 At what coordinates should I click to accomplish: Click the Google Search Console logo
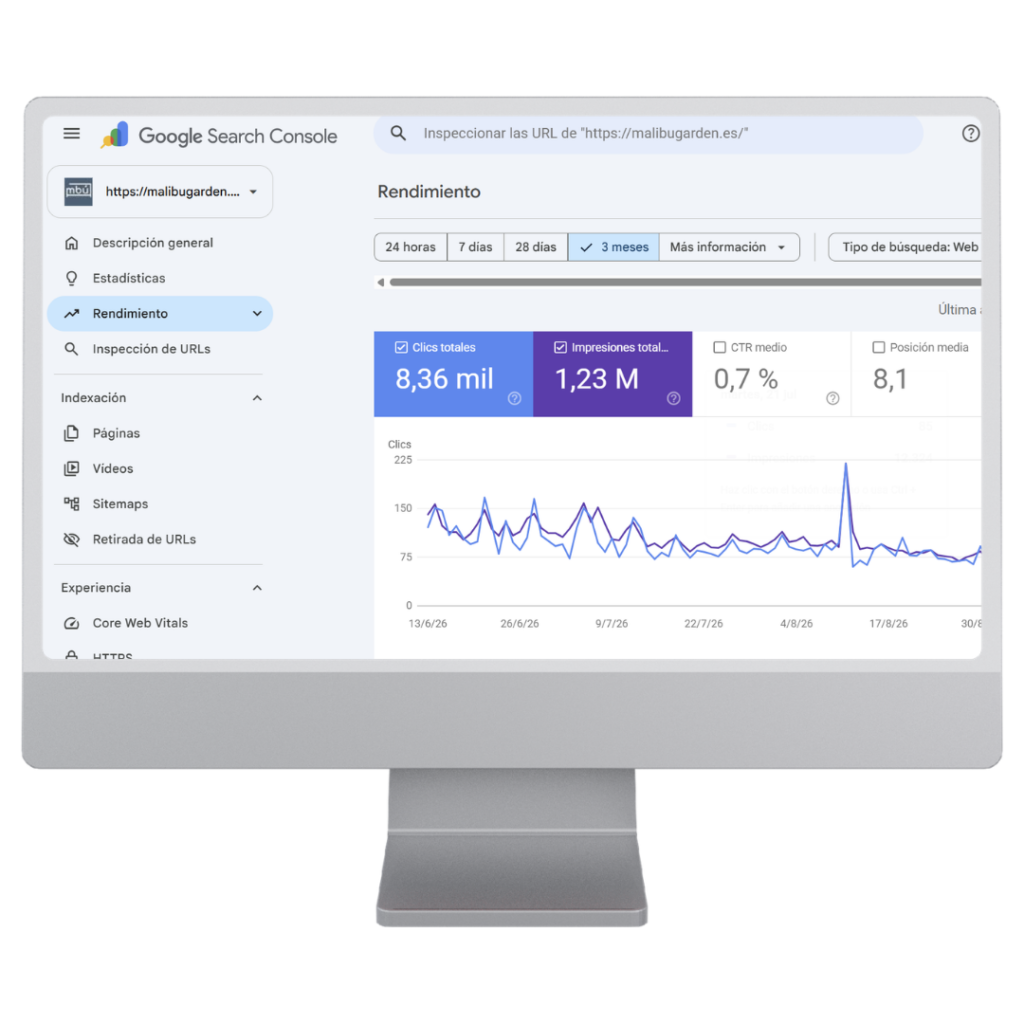[219, 135]
